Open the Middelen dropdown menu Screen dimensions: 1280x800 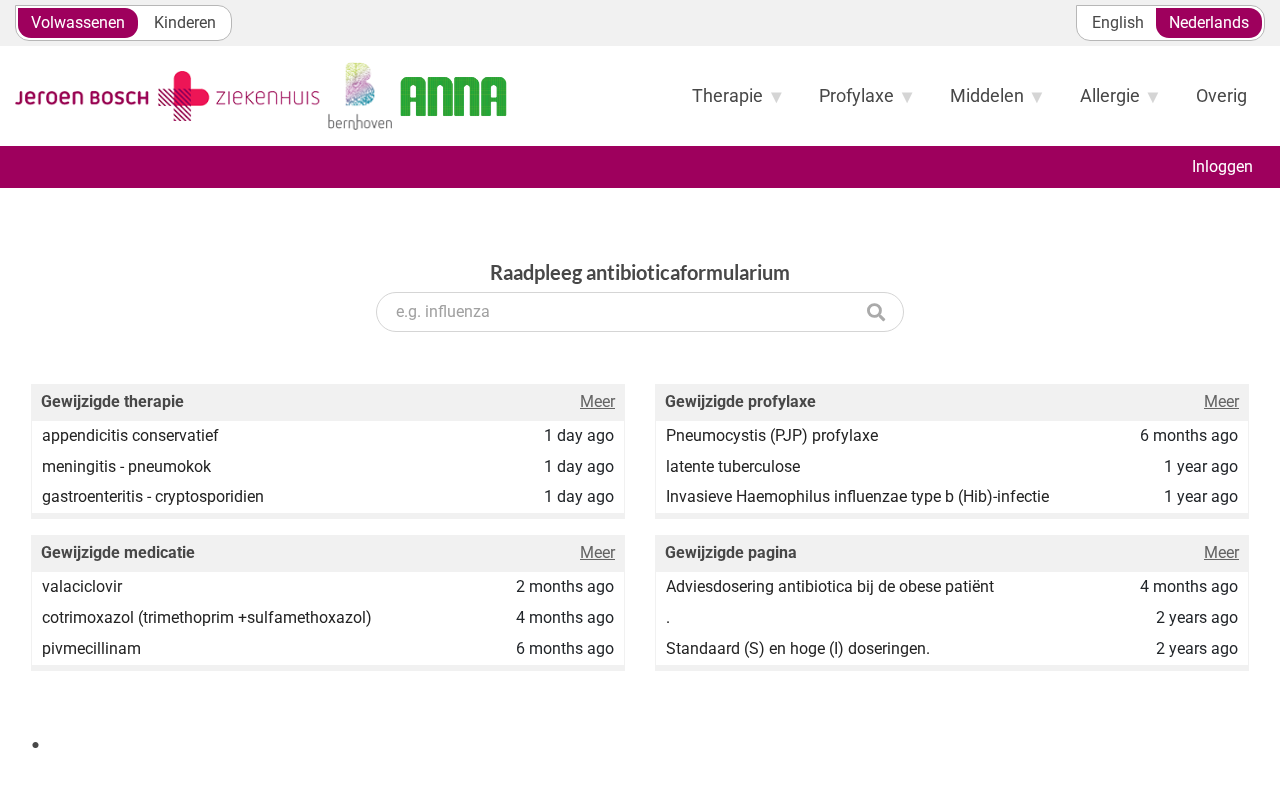(996, 96)
